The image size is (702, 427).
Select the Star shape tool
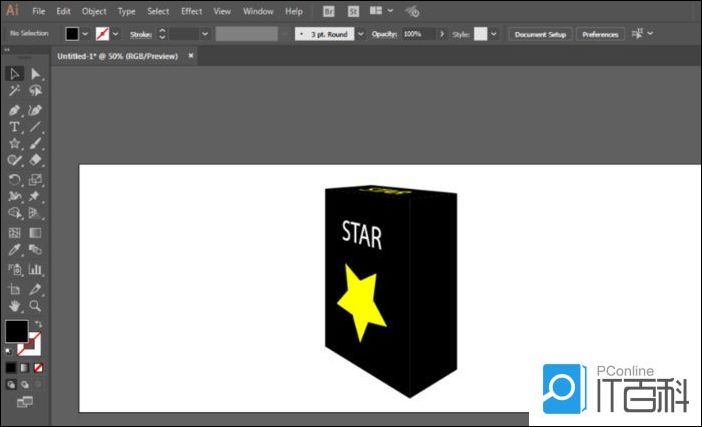(15, 144)
